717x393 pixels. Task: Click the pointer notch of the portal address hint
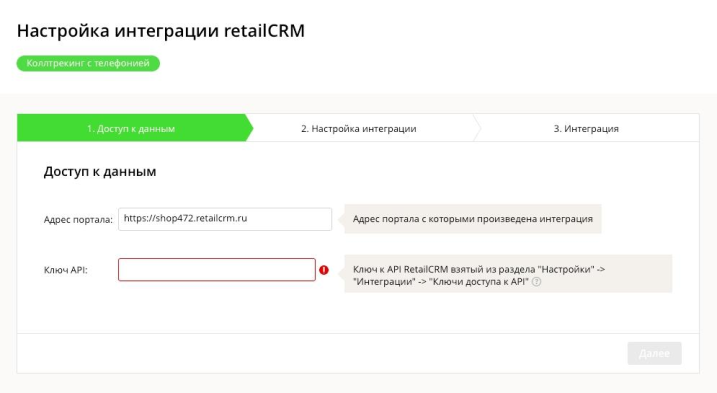click(x=341, y=219)
